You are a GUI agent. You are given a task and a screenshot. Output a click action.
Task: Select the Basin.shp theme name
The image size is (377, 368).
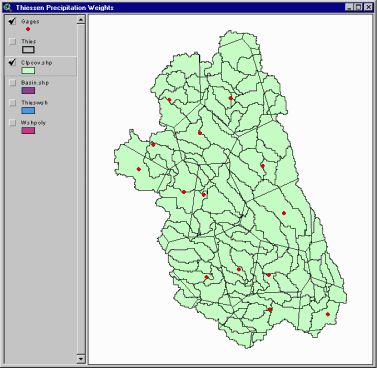coord(35,83)
